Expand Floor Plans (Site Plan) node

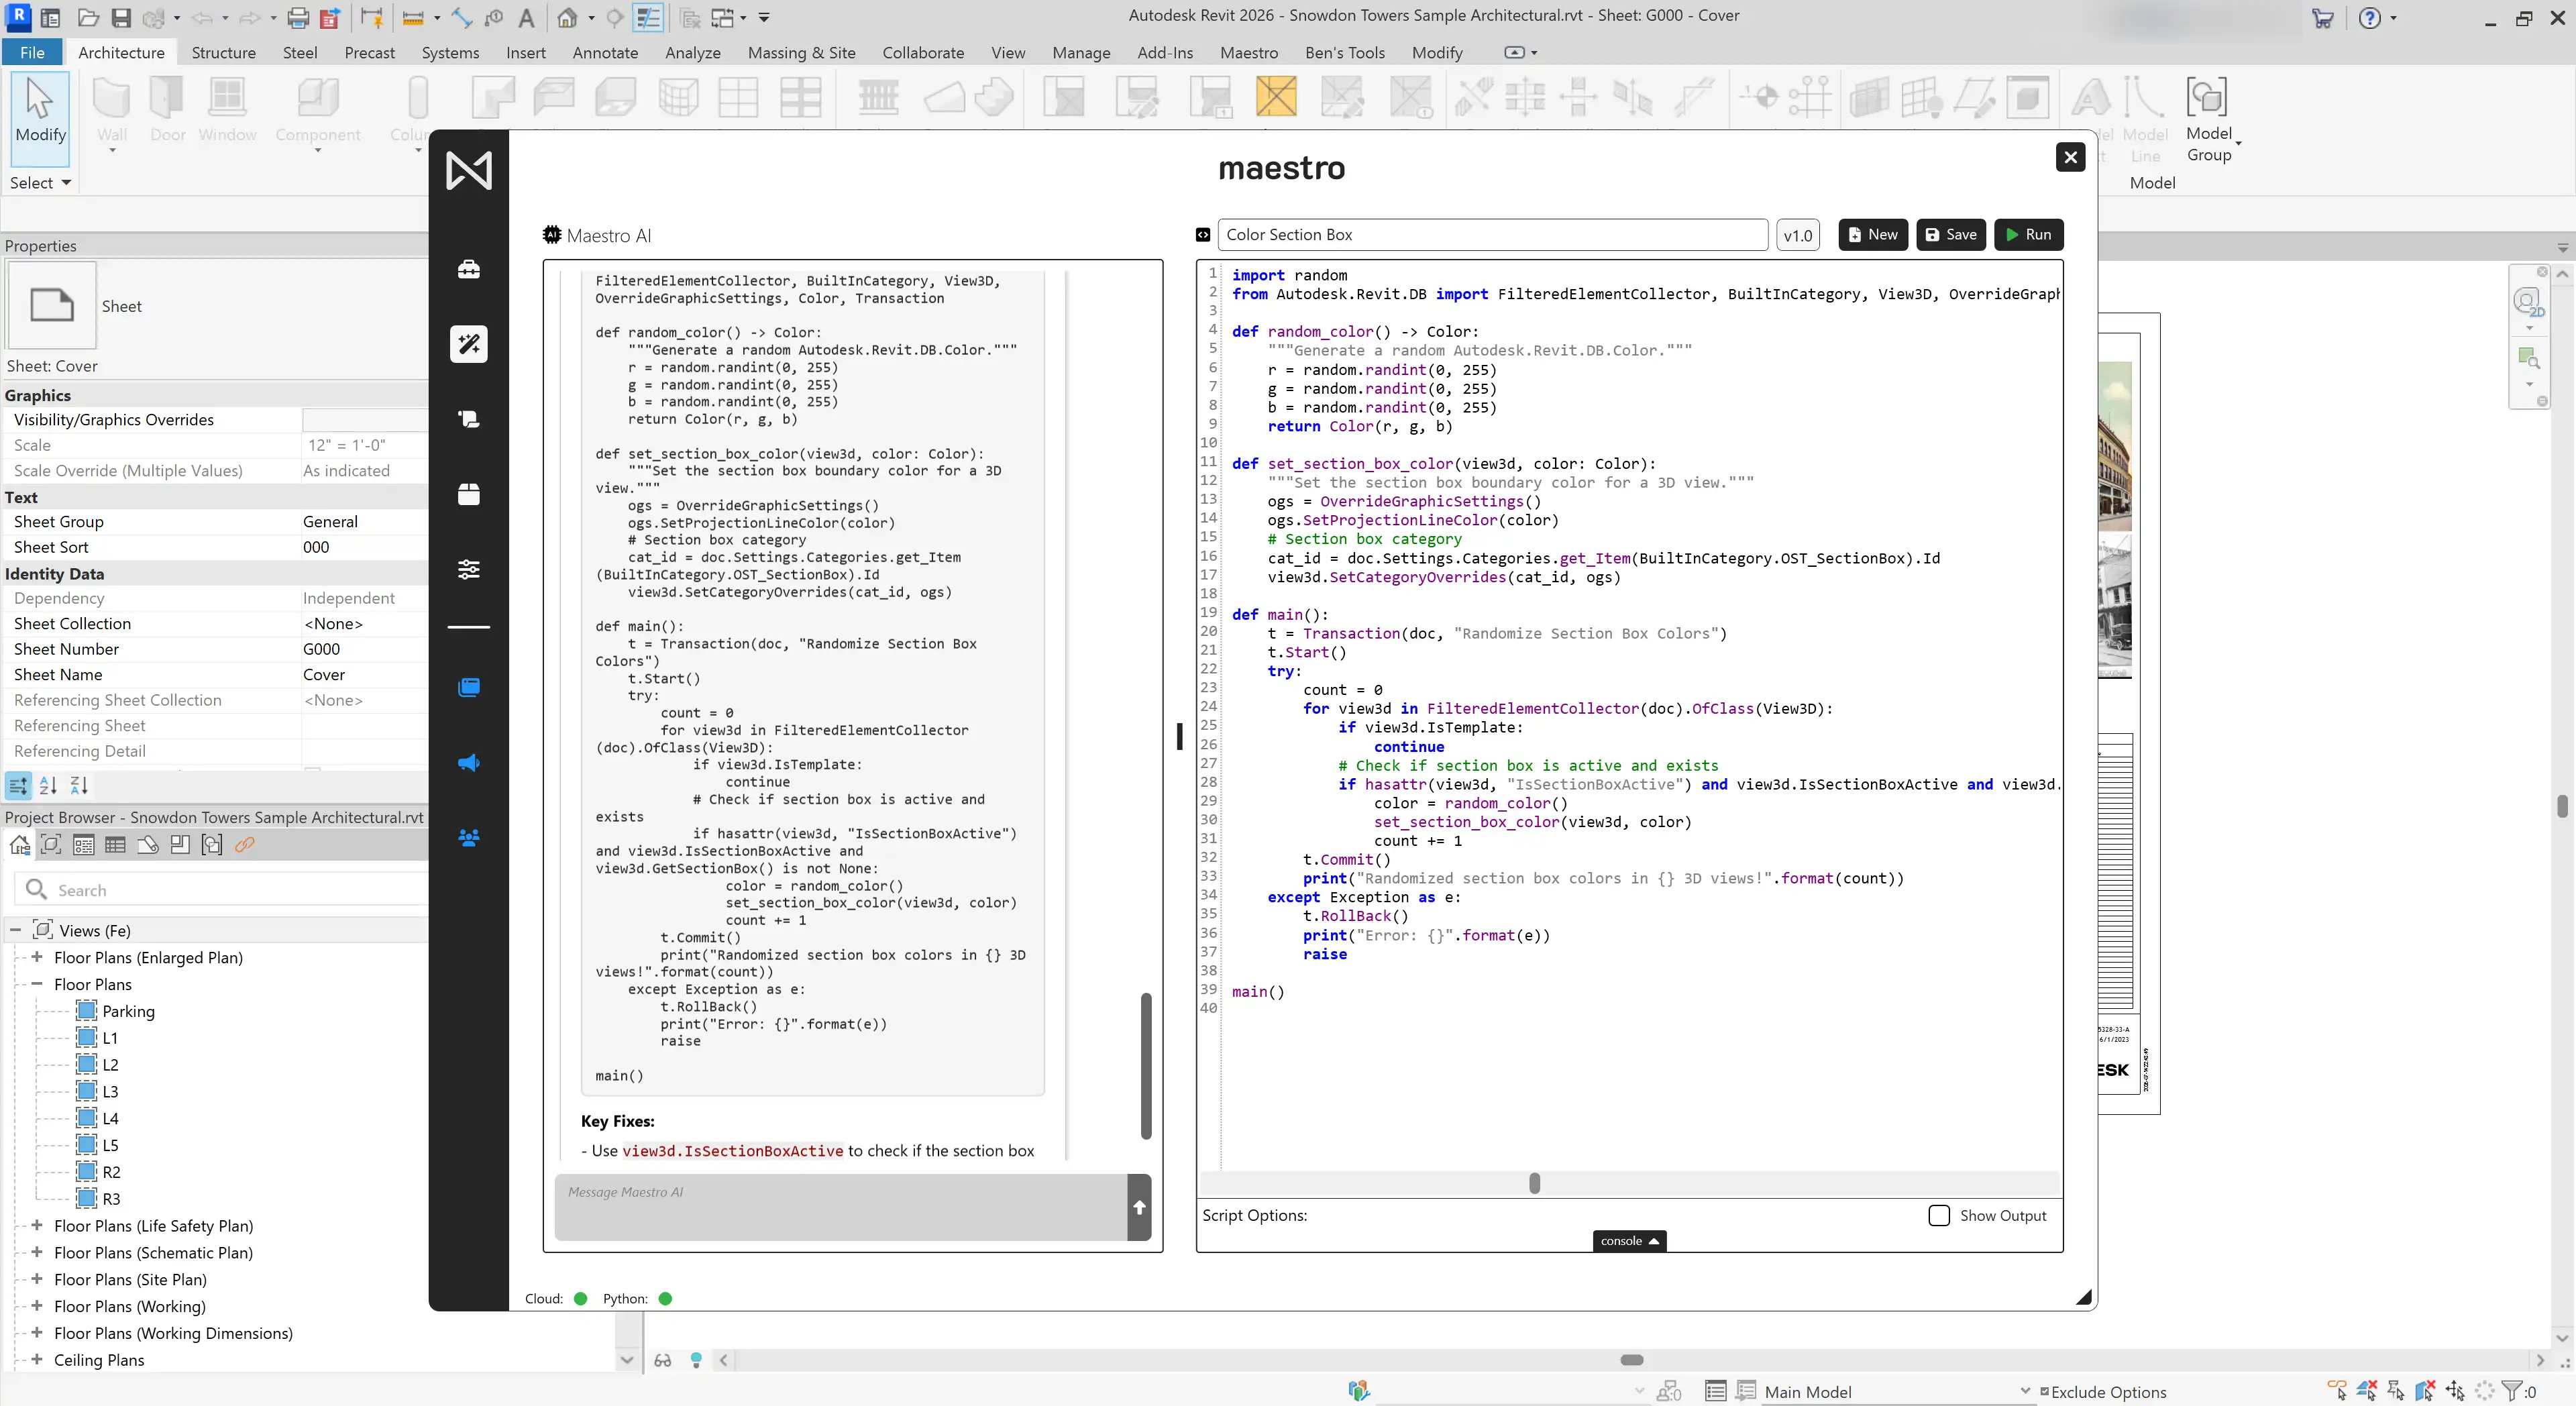pyautogui.click(x=37, y=1279)
